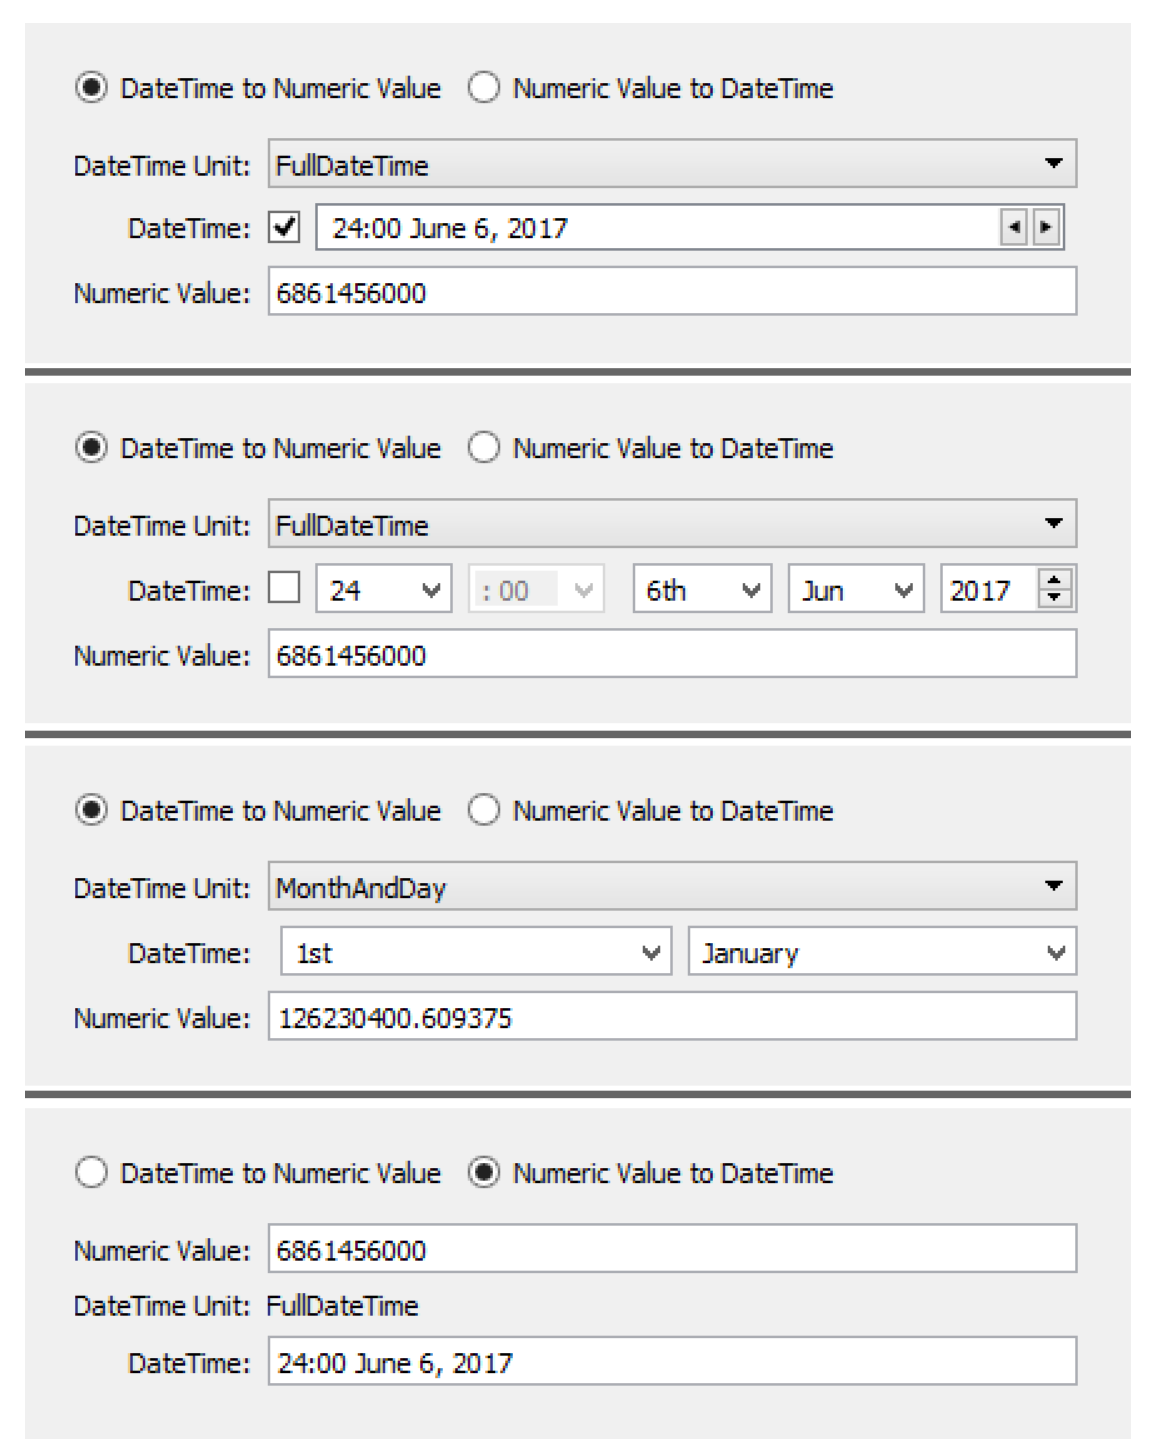Open the '6th' day dropdown
This screenshot has width=1150, height=1450.
702,589
